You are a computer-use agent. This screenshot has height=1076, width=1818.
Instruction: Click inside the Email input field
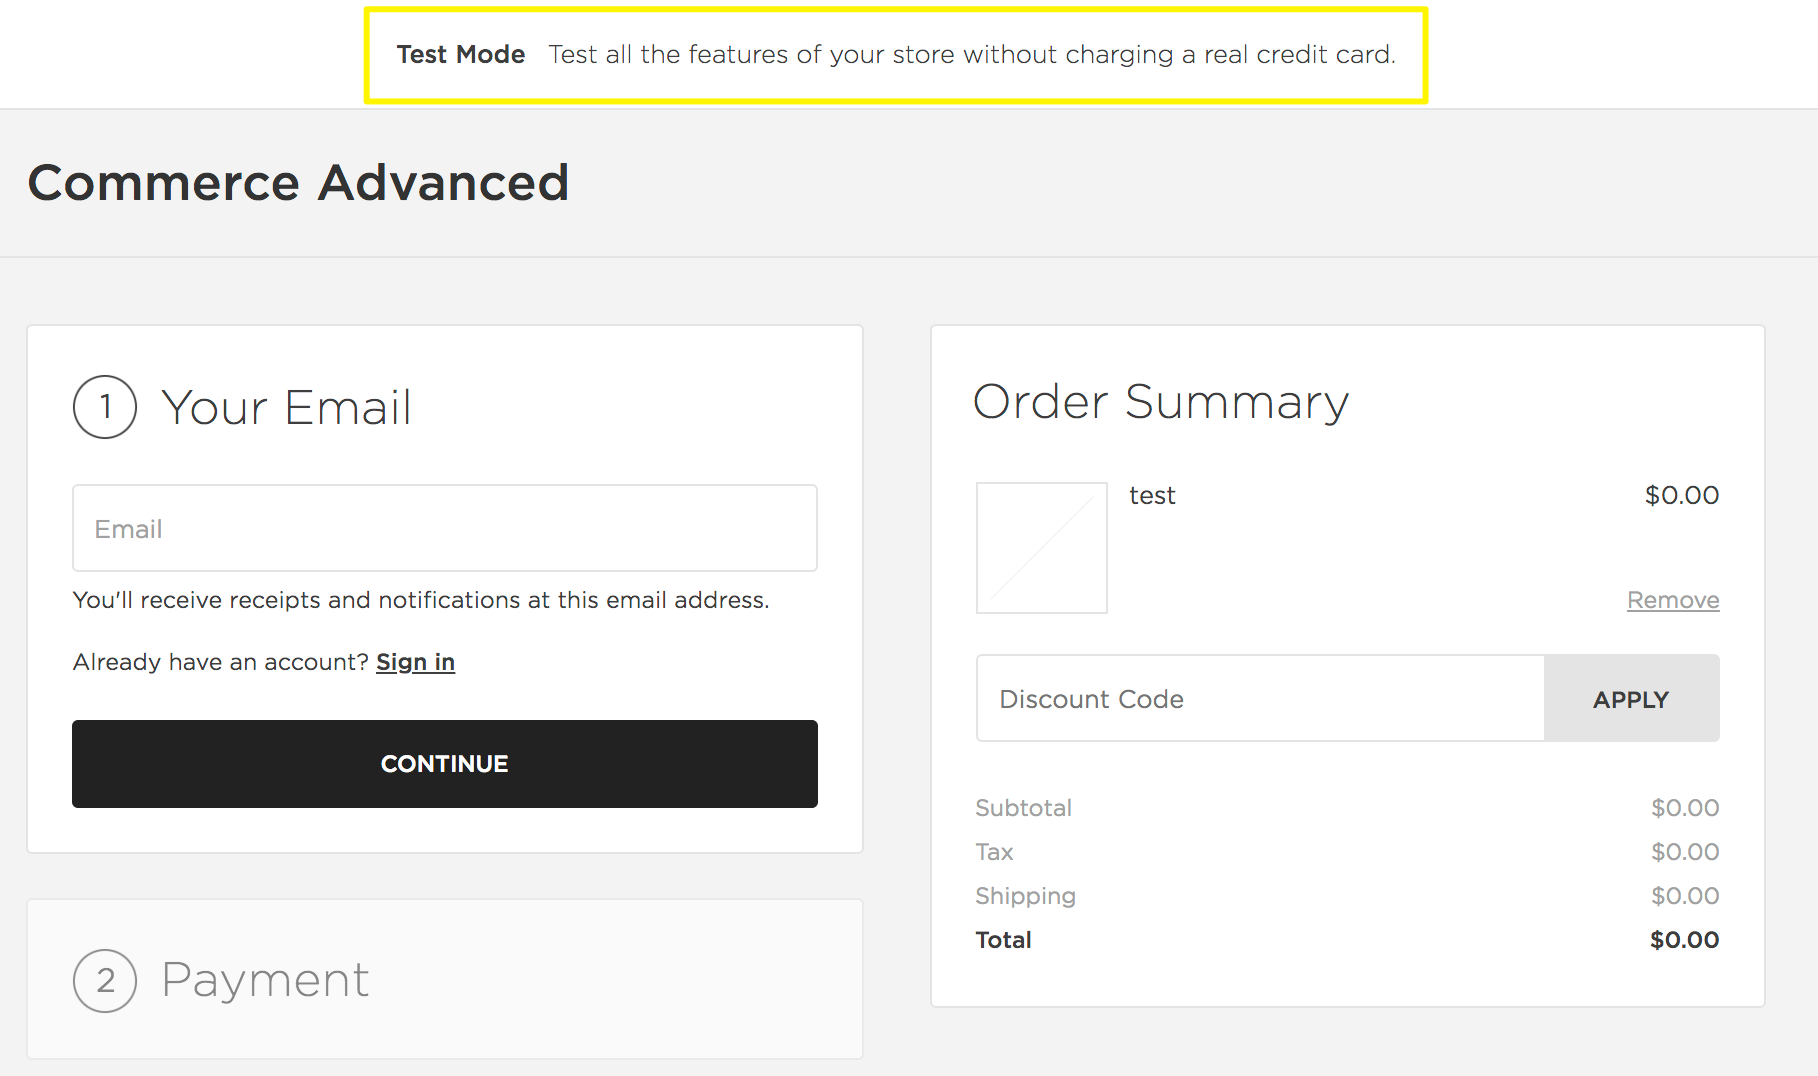[444, 528]
